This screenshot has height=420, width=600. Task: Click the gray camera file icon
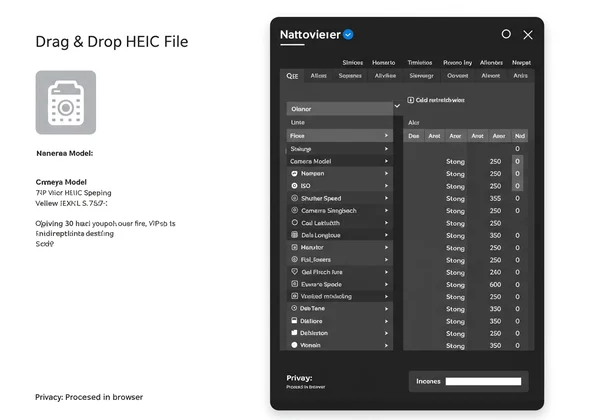66,103
